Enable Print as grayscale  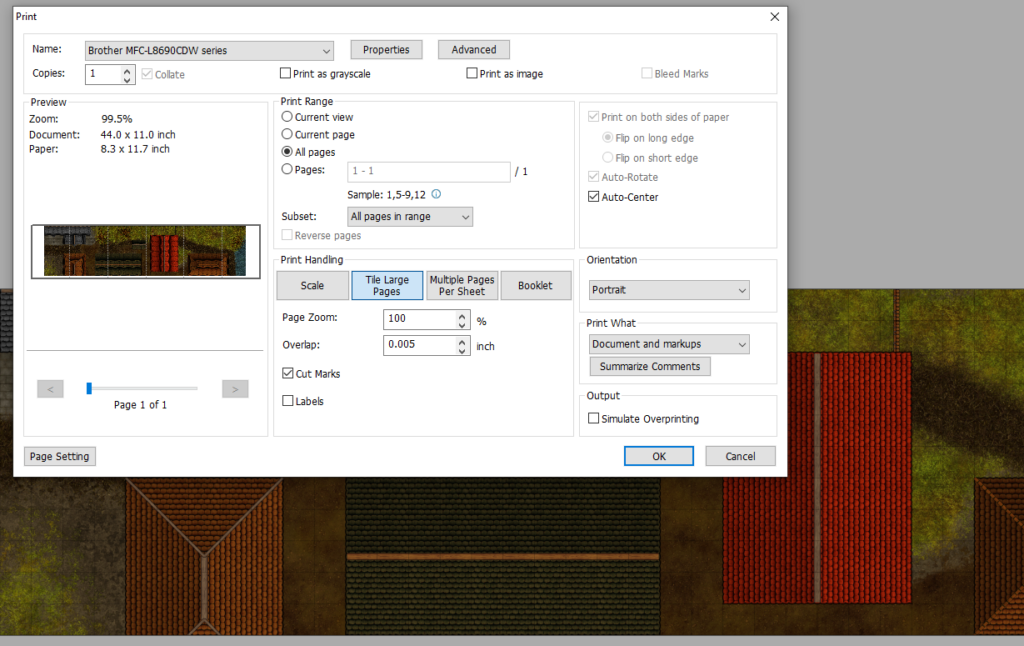286,73
